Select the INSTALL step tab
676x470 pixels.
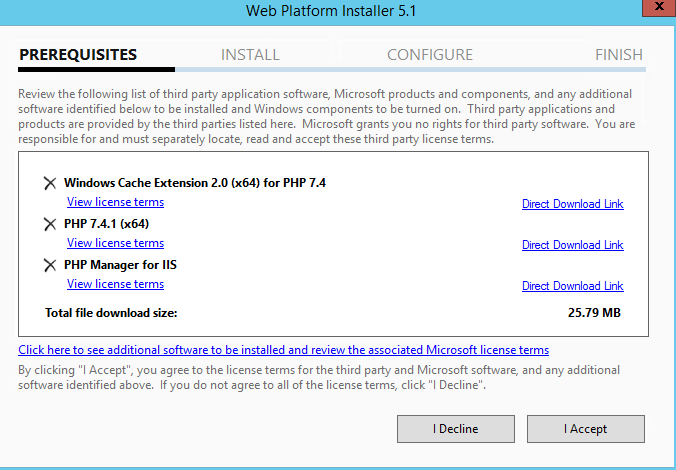pos(250,55)
